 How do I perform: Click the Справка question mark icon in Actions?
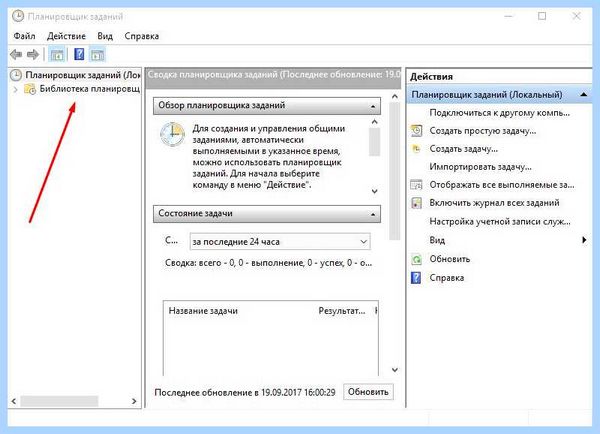(x=416, y=277)
